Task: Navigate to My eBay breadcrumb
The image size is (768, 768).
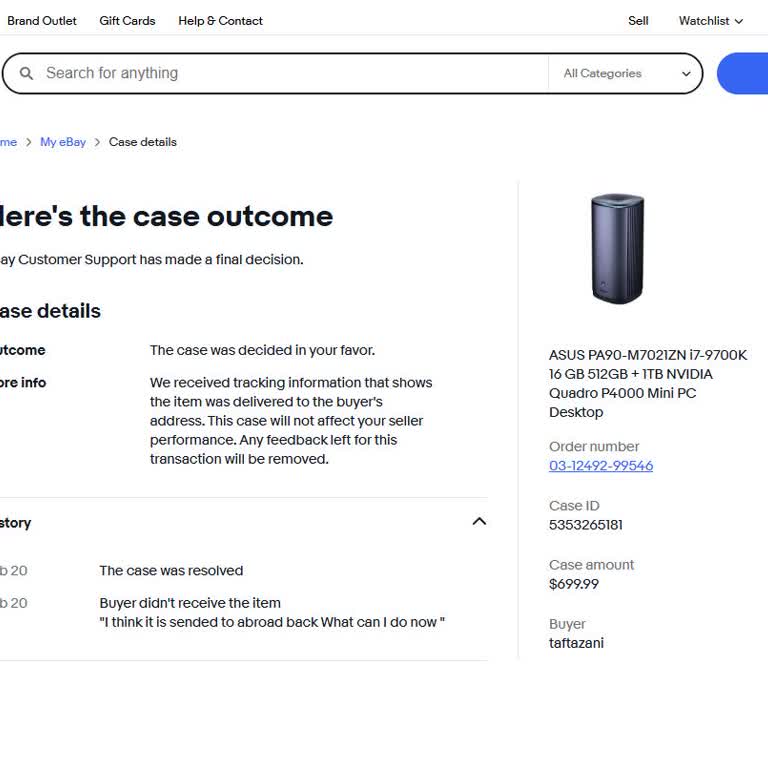Action: tap(63, 142)
